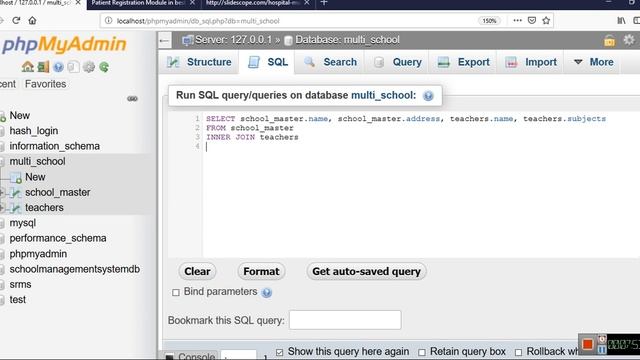Viewport: 640px width, 360px height.
Task: Bookmark this page with star icon
Action: pyautogui.click(x=546, y=20)
